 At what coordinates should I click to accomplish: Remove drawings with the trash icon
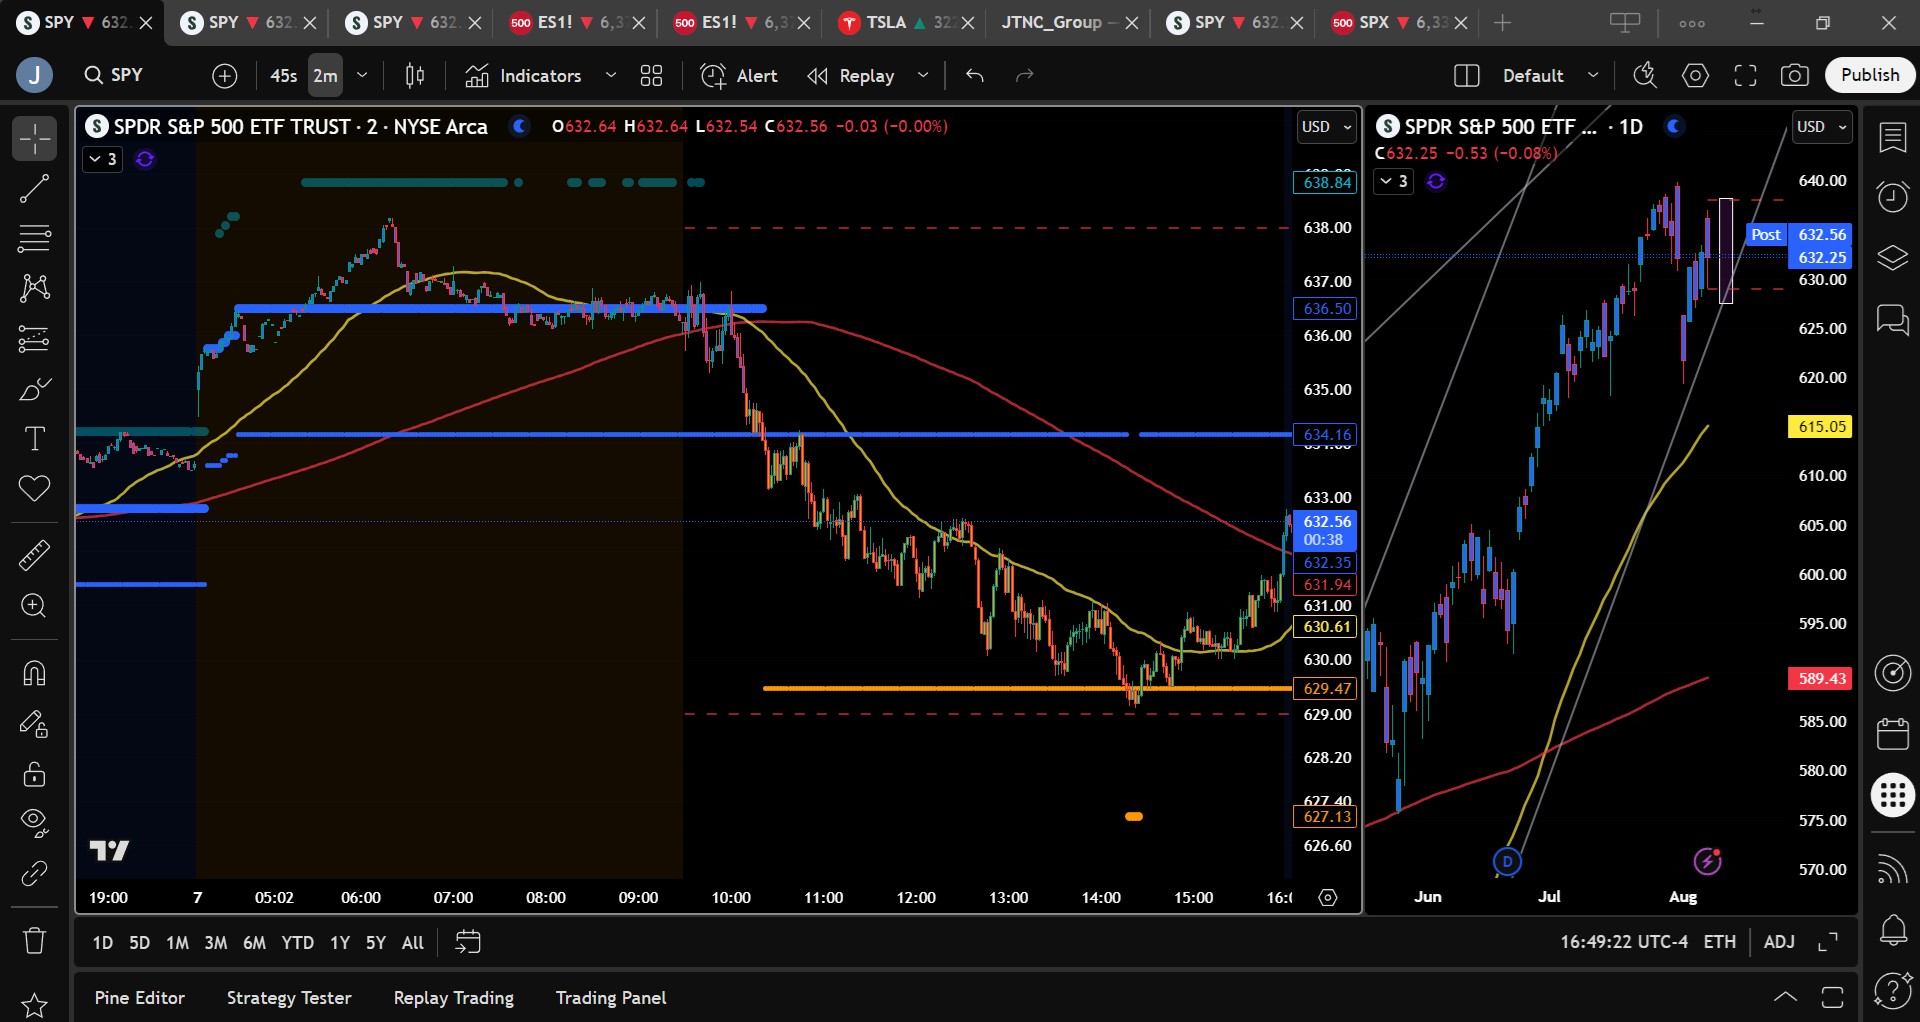coord(34,941)
